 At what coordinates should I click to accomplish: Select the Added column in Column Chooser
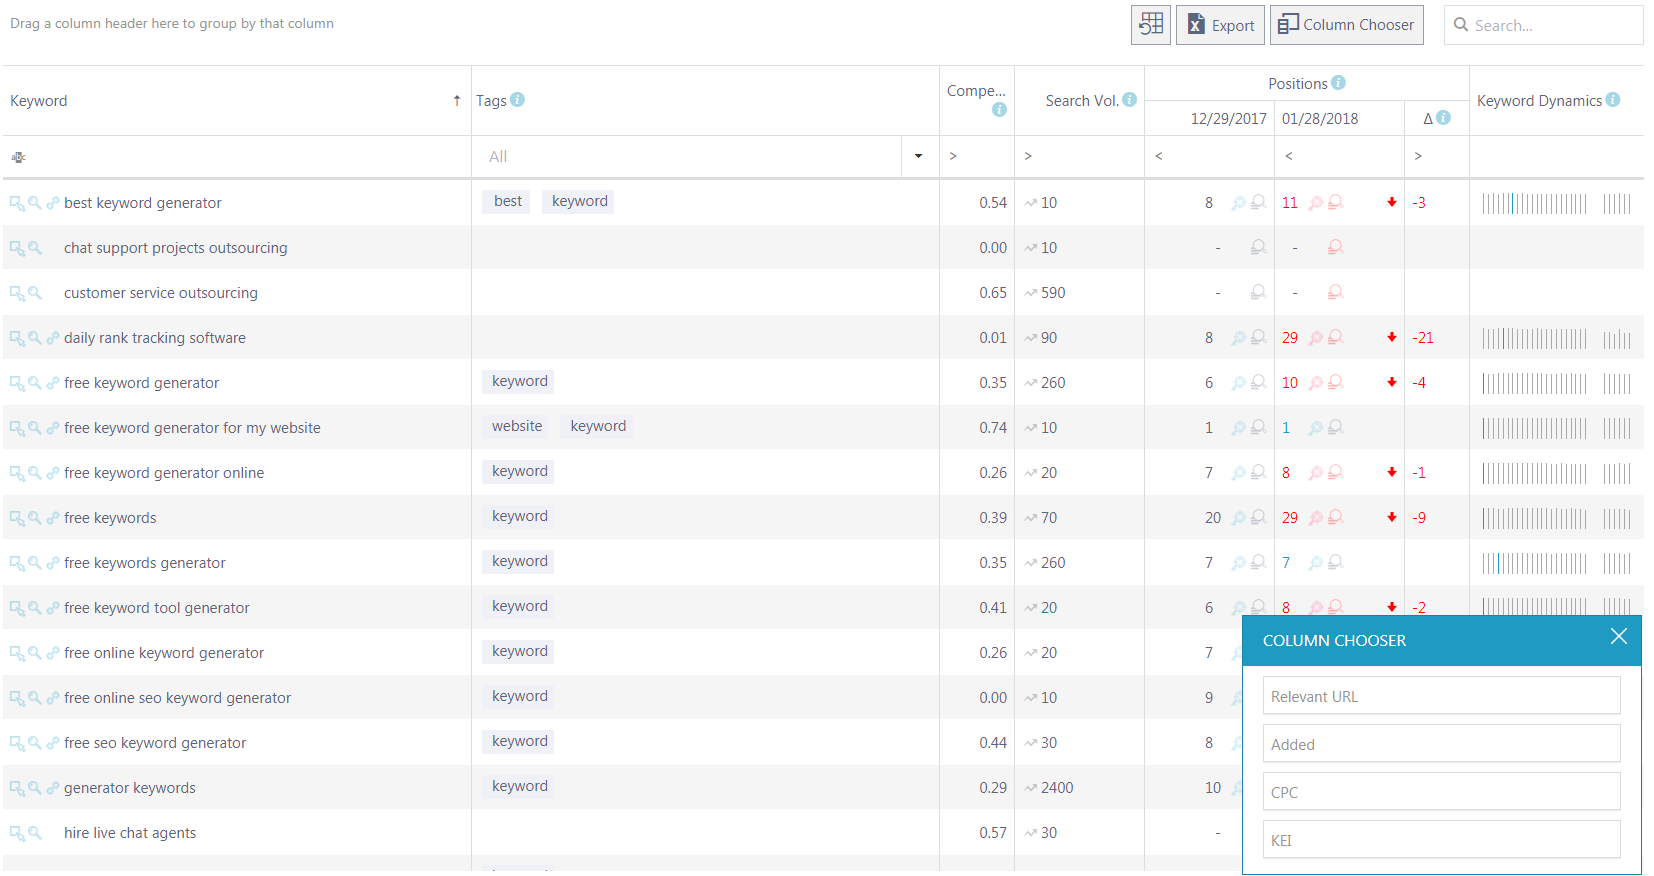(x=1441, y=744)
